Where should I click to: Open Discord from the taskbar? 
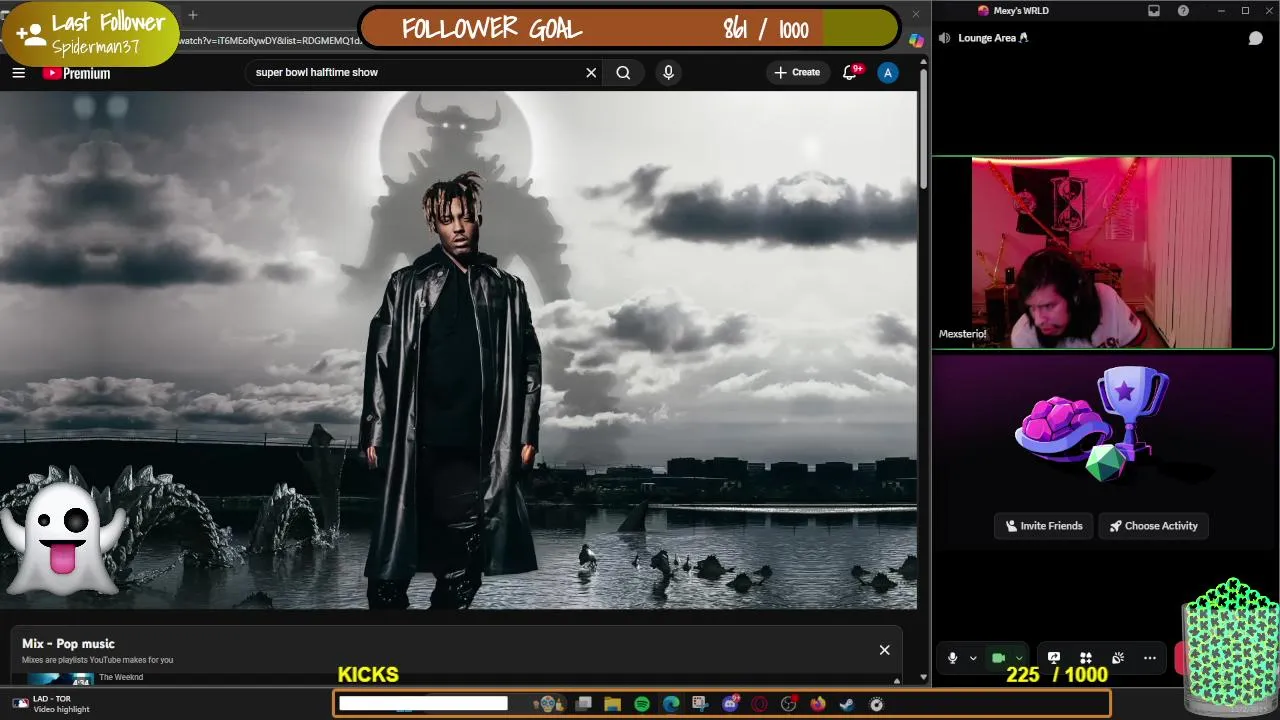(730, 704)
